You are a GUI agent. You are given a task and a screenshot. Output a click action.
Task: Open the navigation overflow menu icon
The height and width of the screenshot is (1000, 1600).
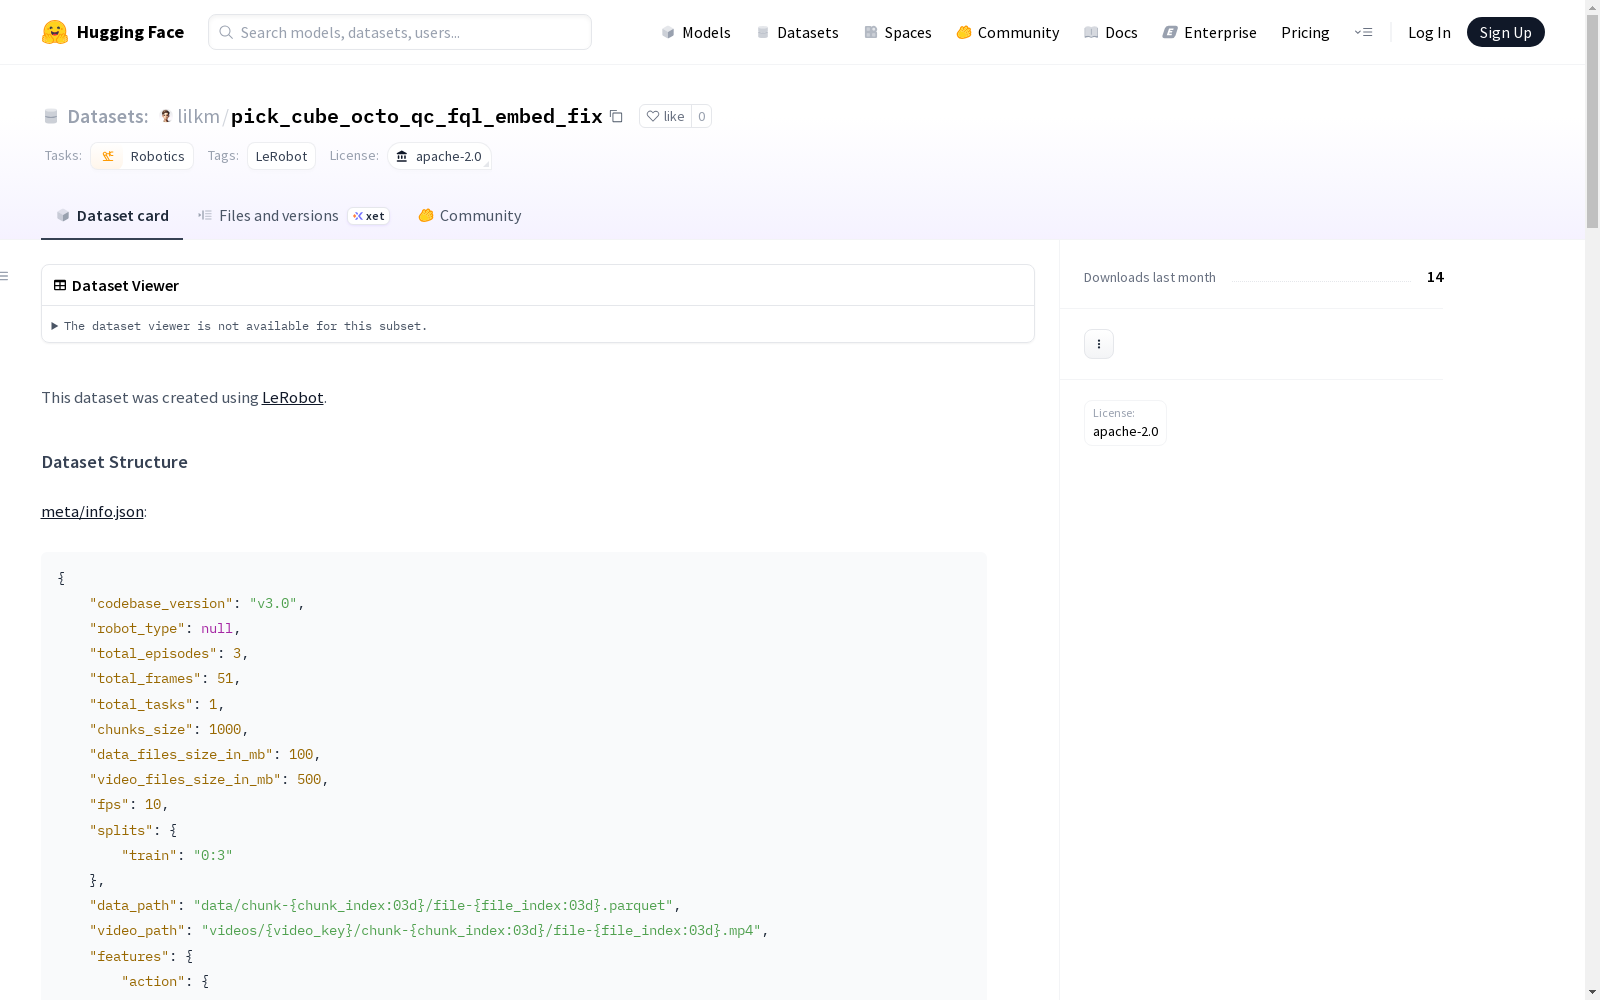point(1363,32)
